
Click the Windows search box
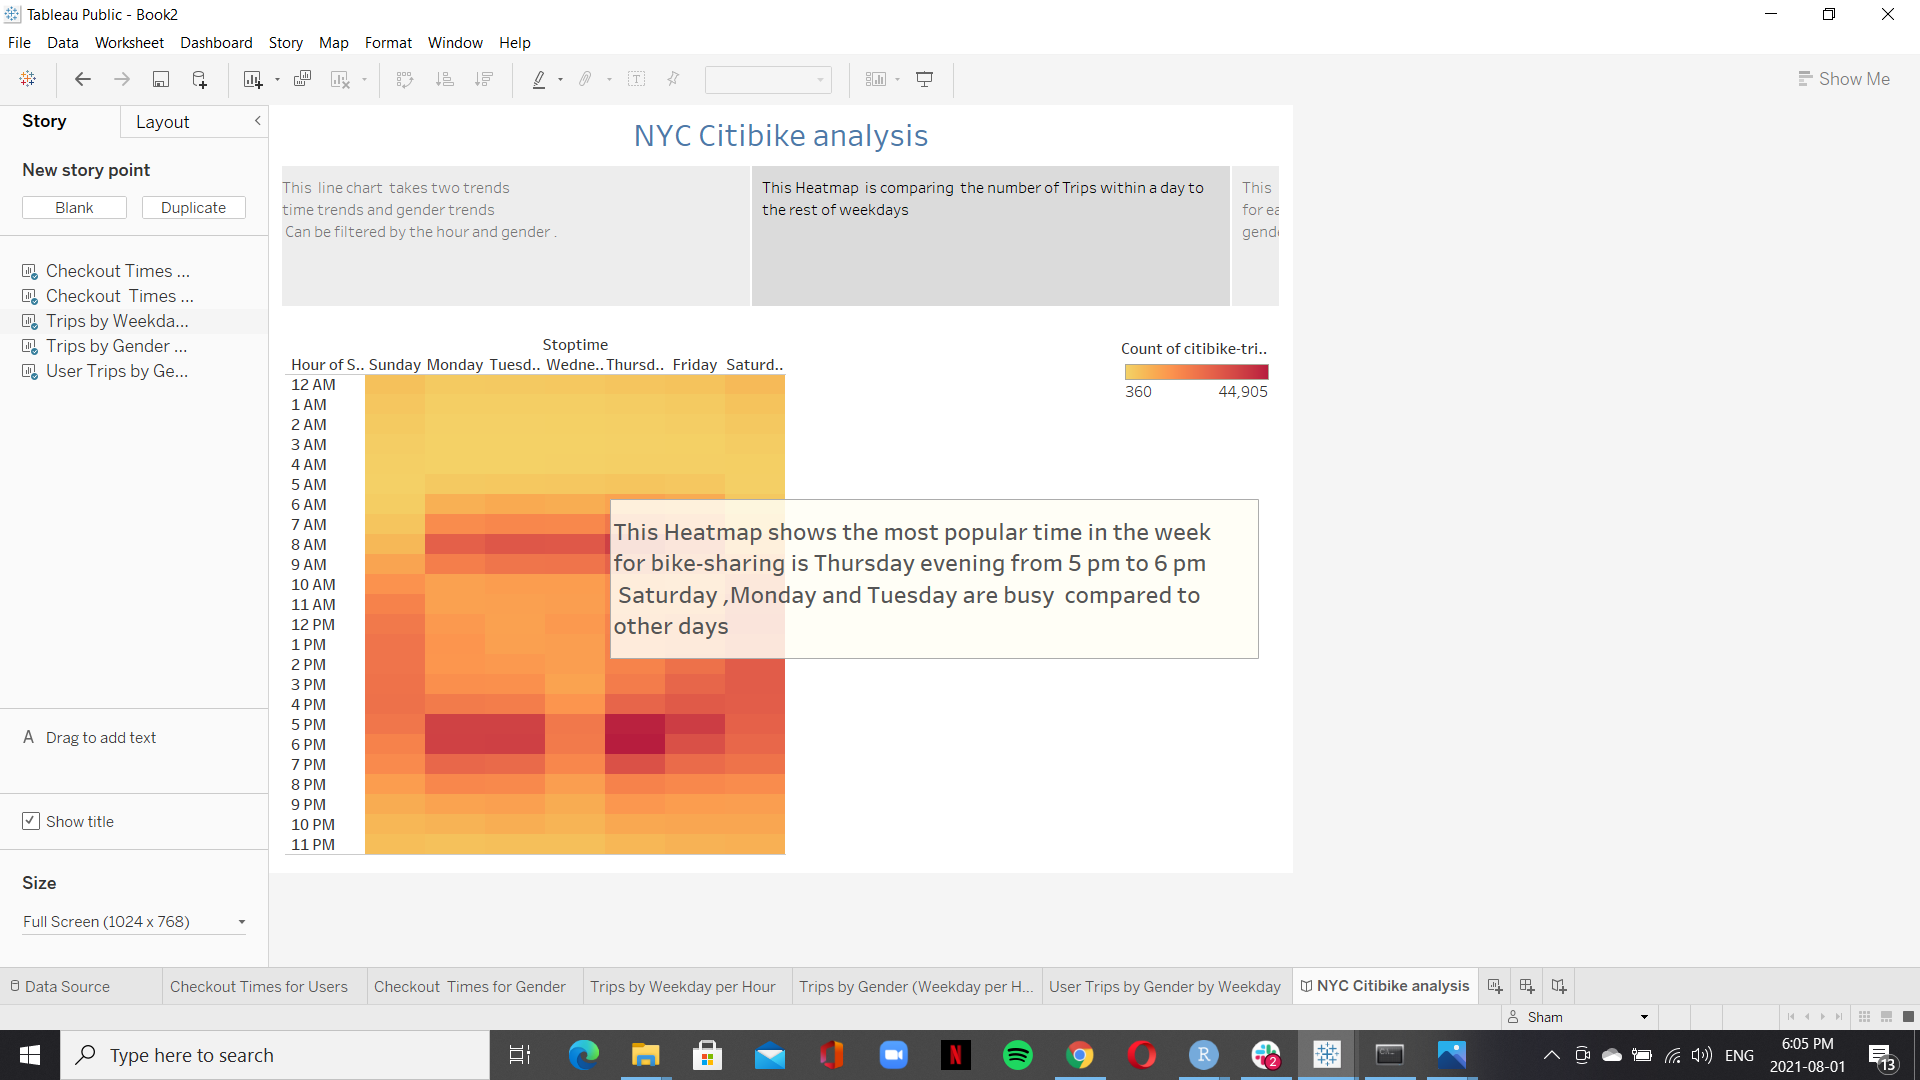275,1055
